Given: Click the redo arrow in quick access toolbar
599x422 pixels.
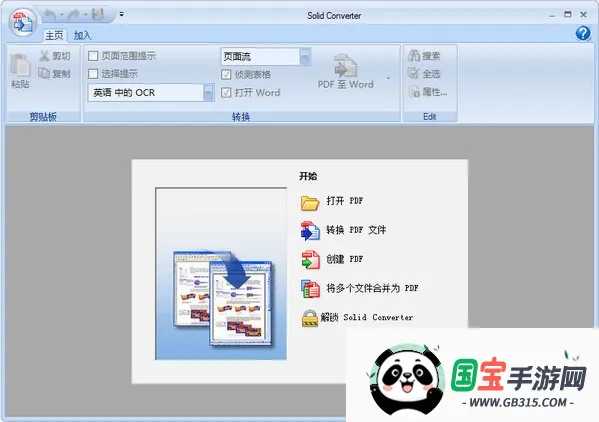Looking at the screenshot, I should [x=74, y=15].
